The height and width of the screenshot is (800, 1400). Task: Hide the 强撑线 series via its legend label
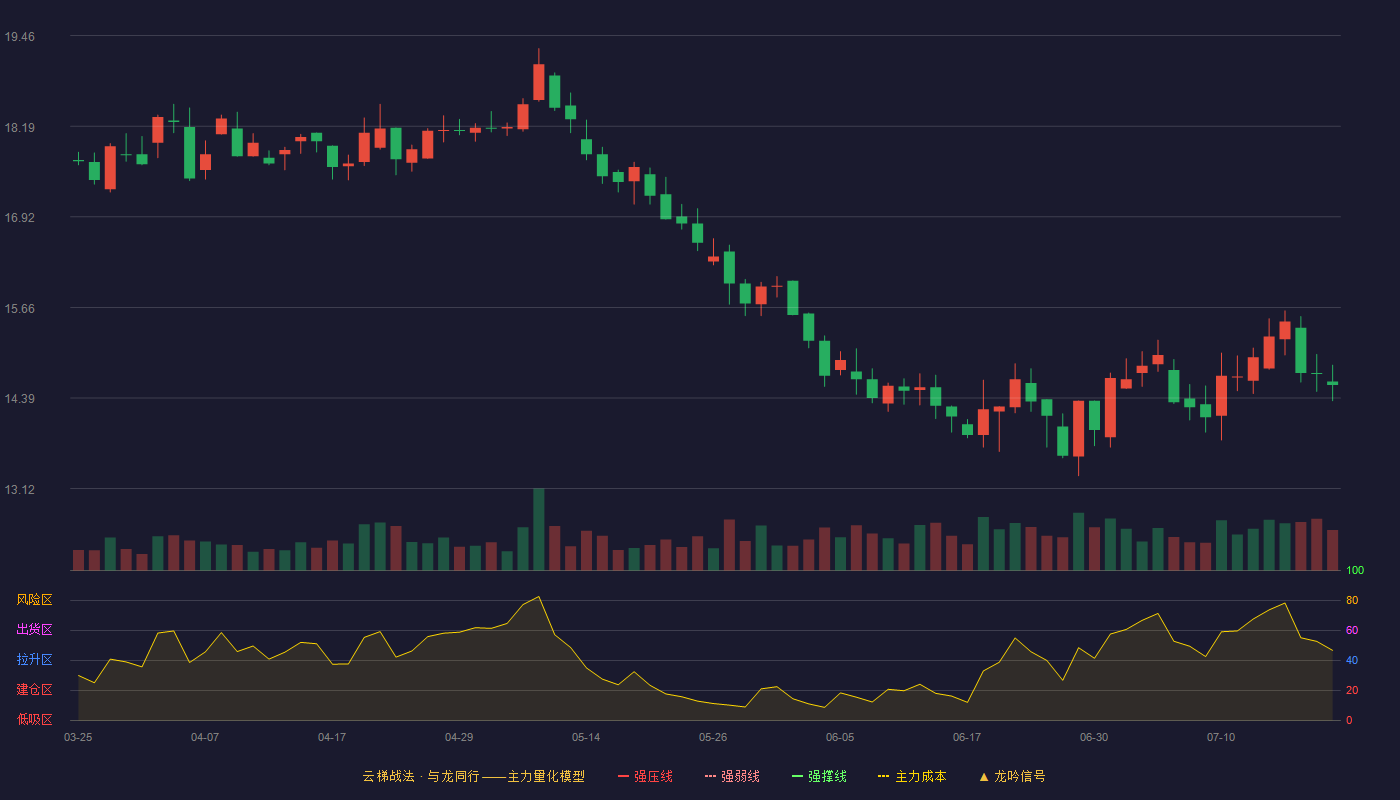click(827, 777)
